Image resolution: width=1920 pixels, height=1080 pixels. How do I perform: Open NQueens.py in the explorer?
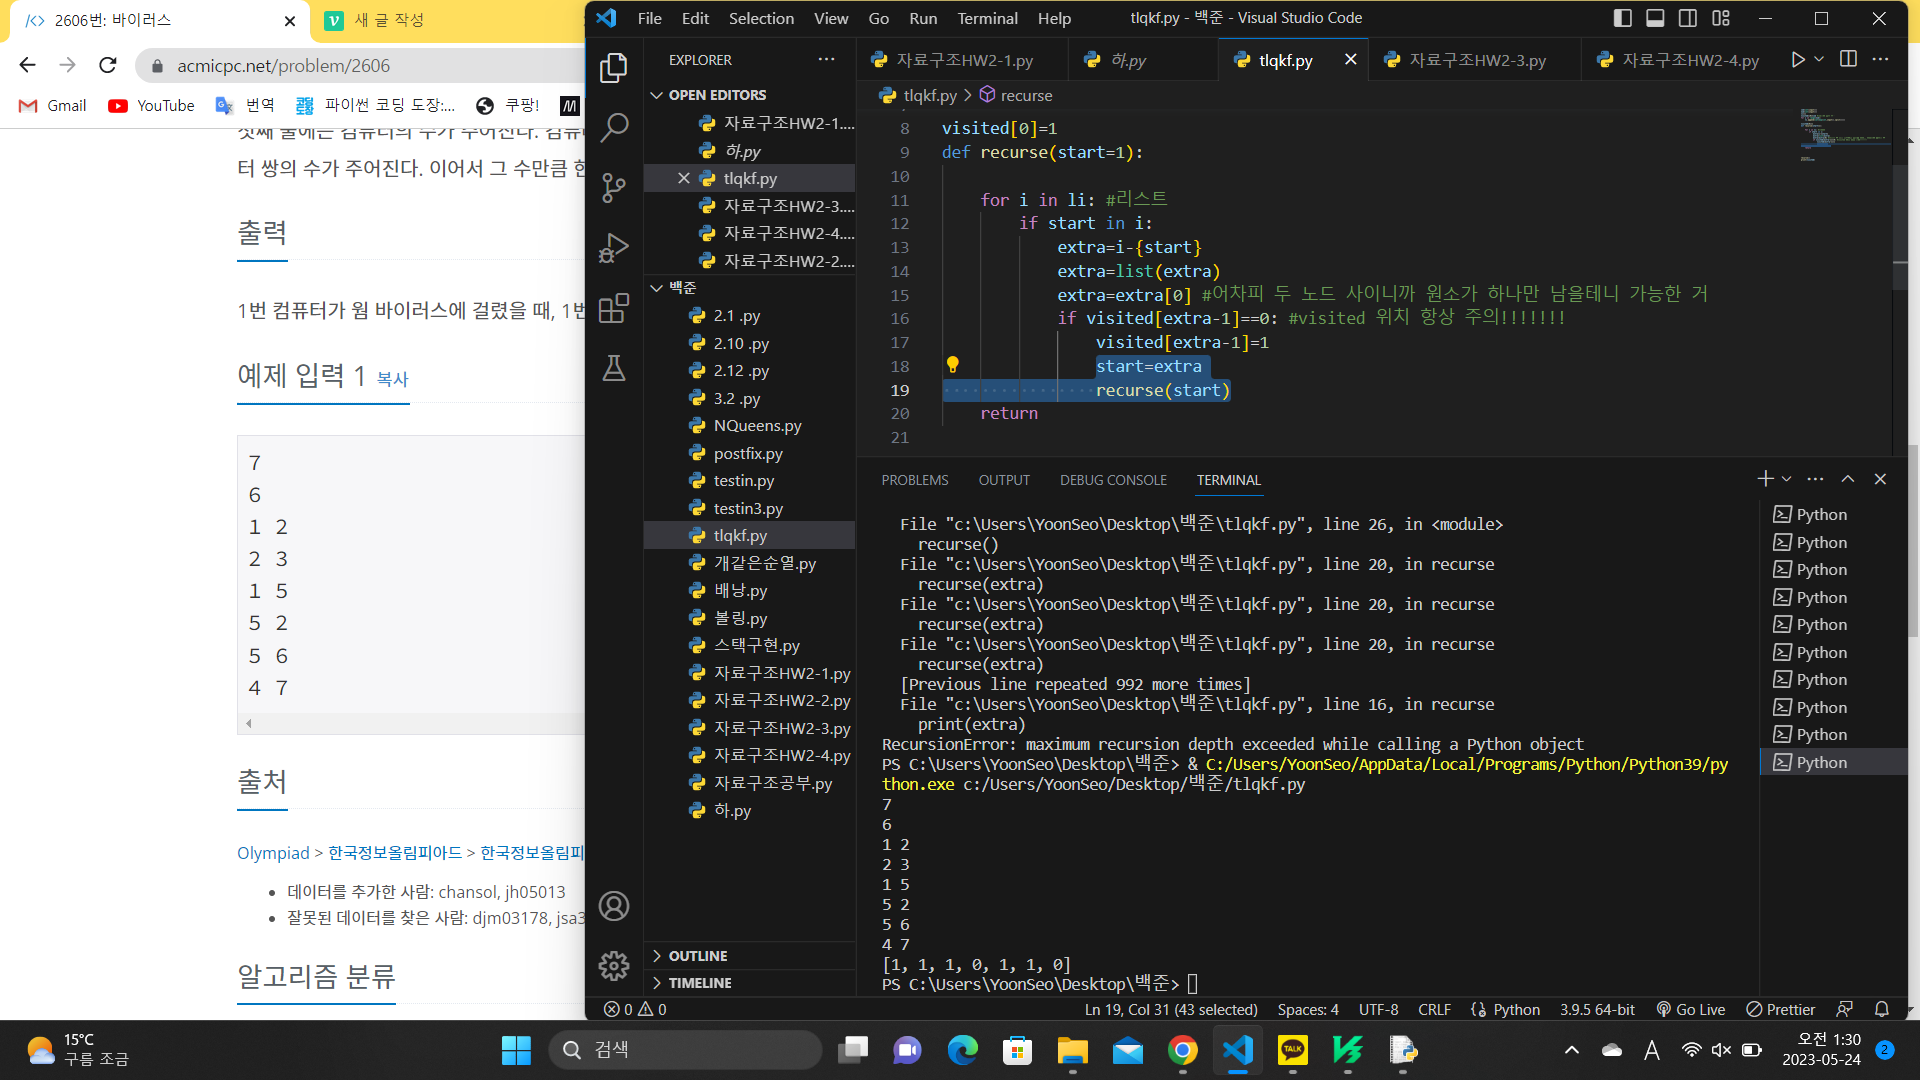(x=757, y=426)
